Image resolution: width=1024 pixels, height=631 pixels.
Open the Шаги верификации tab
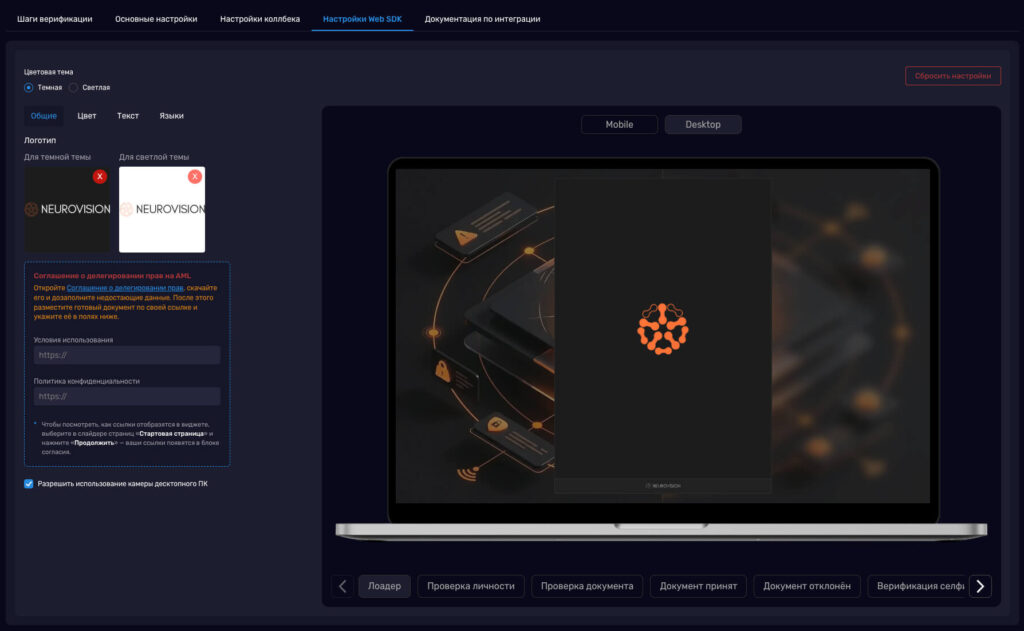(55, 19)
